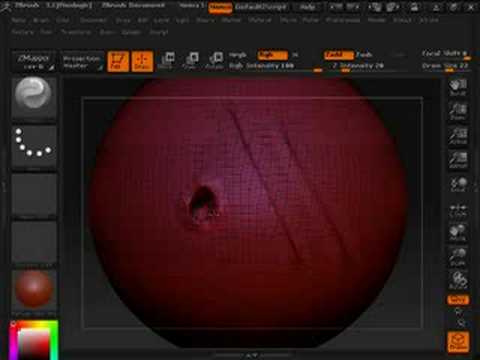Open the Macro menu
Image resolution: width=480 pixels, height=360 pixels.
[205, 20]
